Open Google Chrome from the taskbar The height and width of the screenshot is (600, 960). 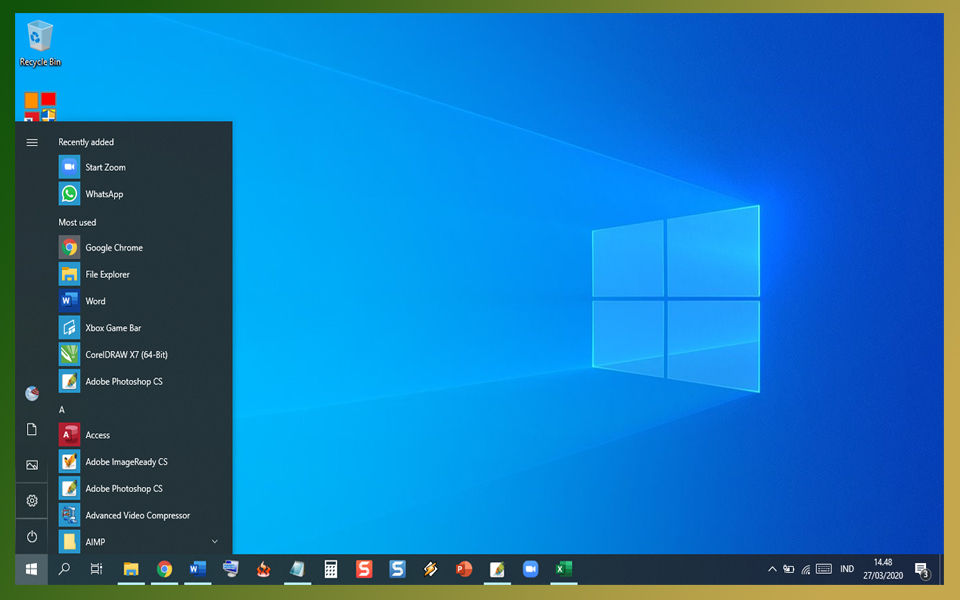[164, 569]
